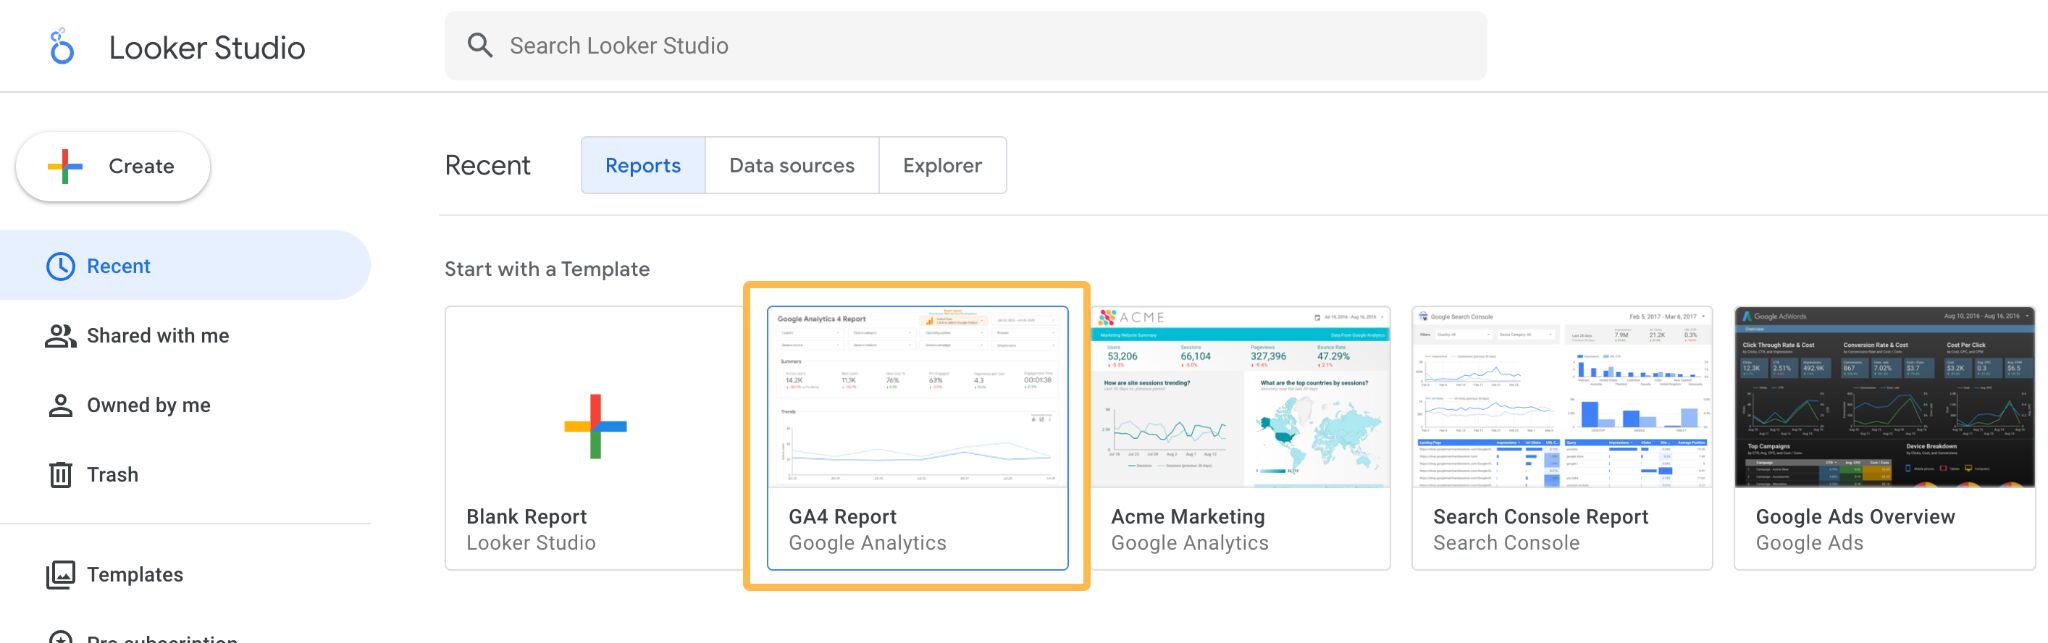Click the Owned by me person icon

(x=61, y=405)
